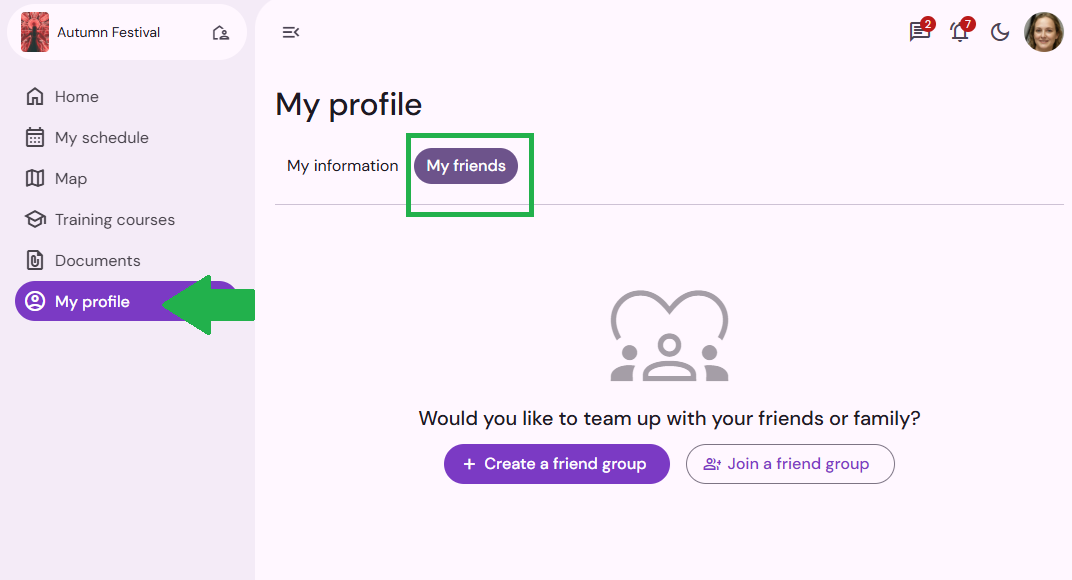Image resolution: width=1072 pixels, height=580 pixels.
Task: Open the user avatar menu
Action: 1043,32
